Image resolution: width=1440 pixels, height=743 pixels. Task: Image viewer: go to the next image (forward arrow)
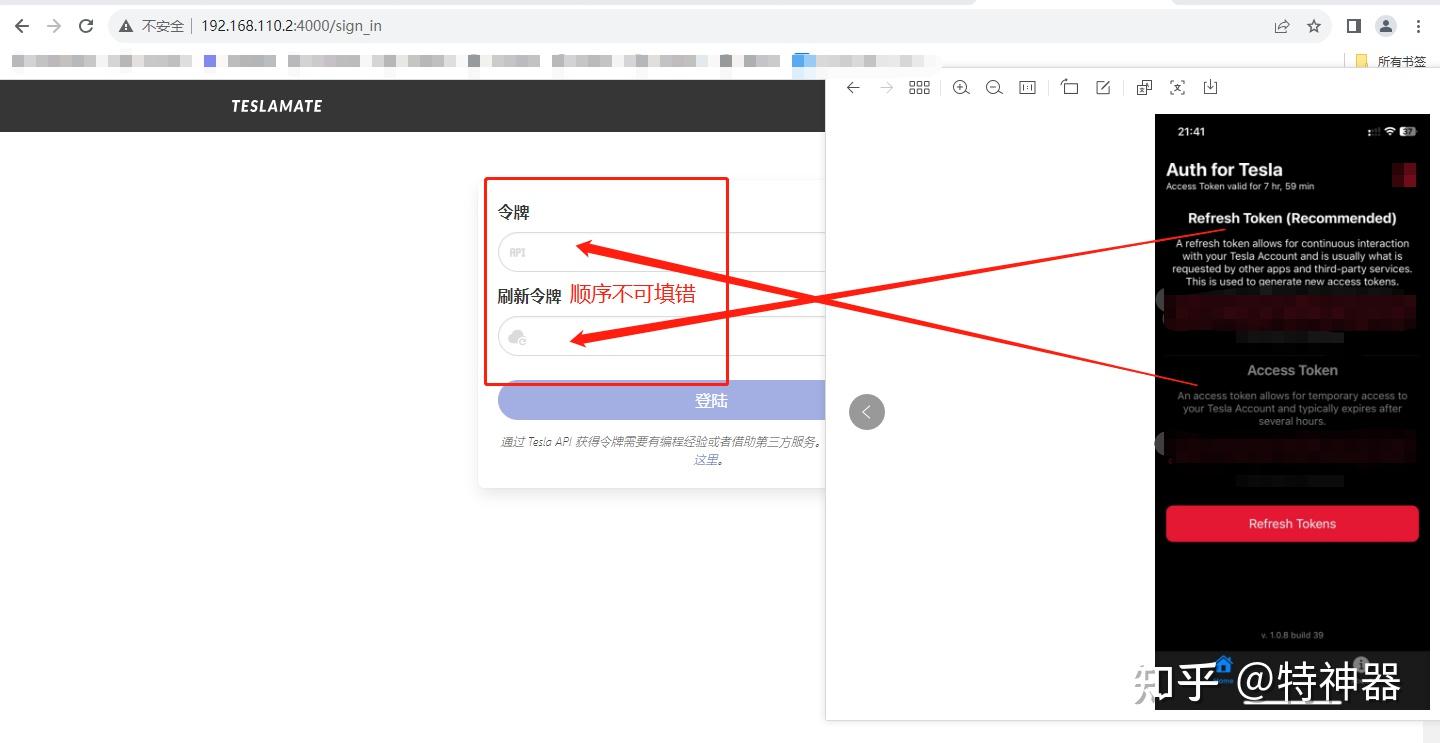tap(886, 88)
